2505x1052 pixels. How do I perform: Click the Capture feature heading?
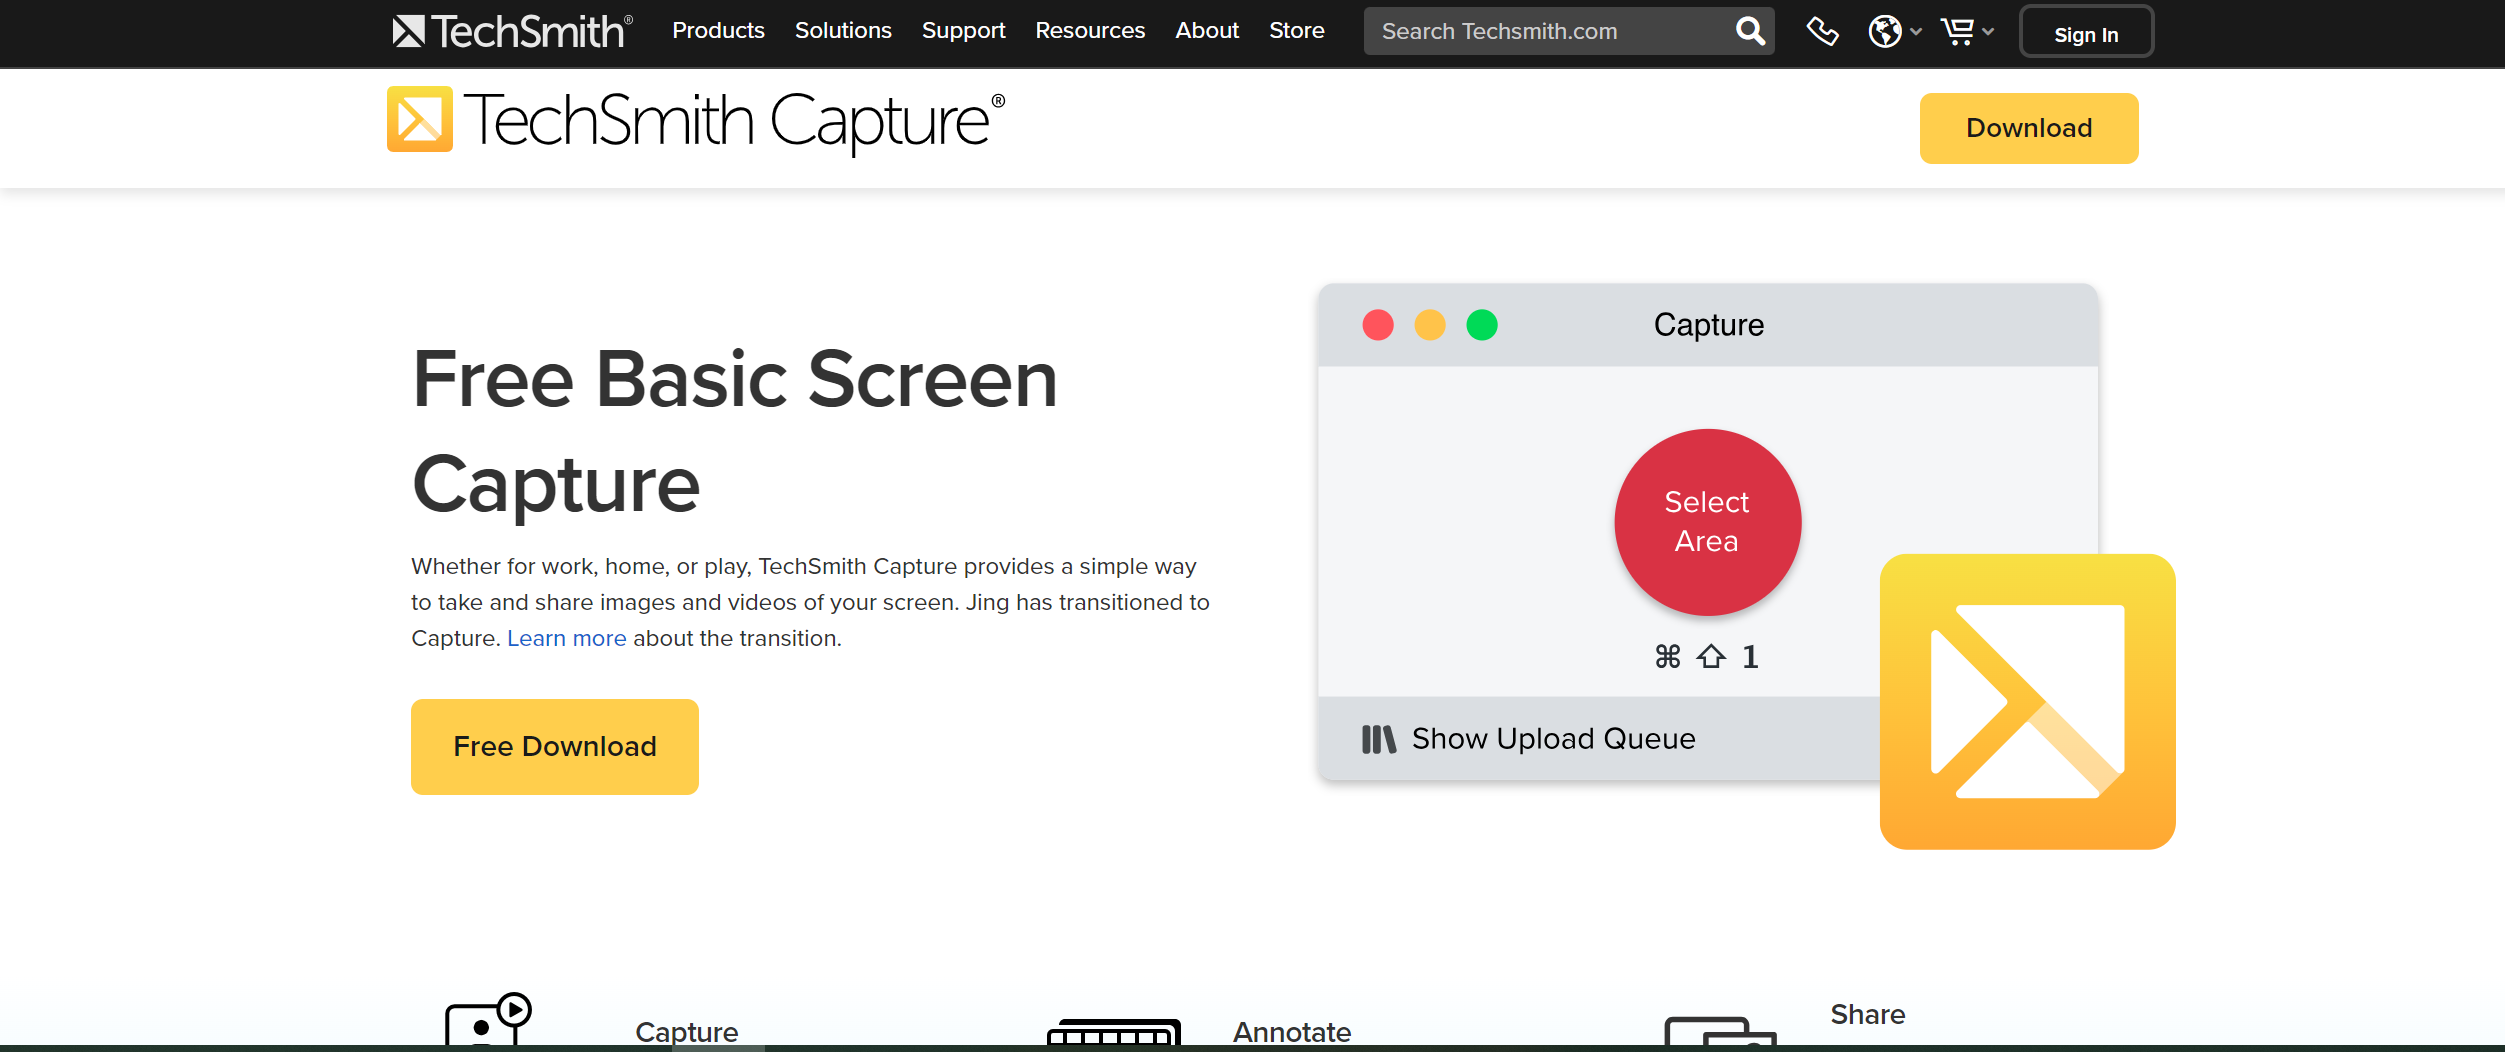click(x=686, y=1032)
